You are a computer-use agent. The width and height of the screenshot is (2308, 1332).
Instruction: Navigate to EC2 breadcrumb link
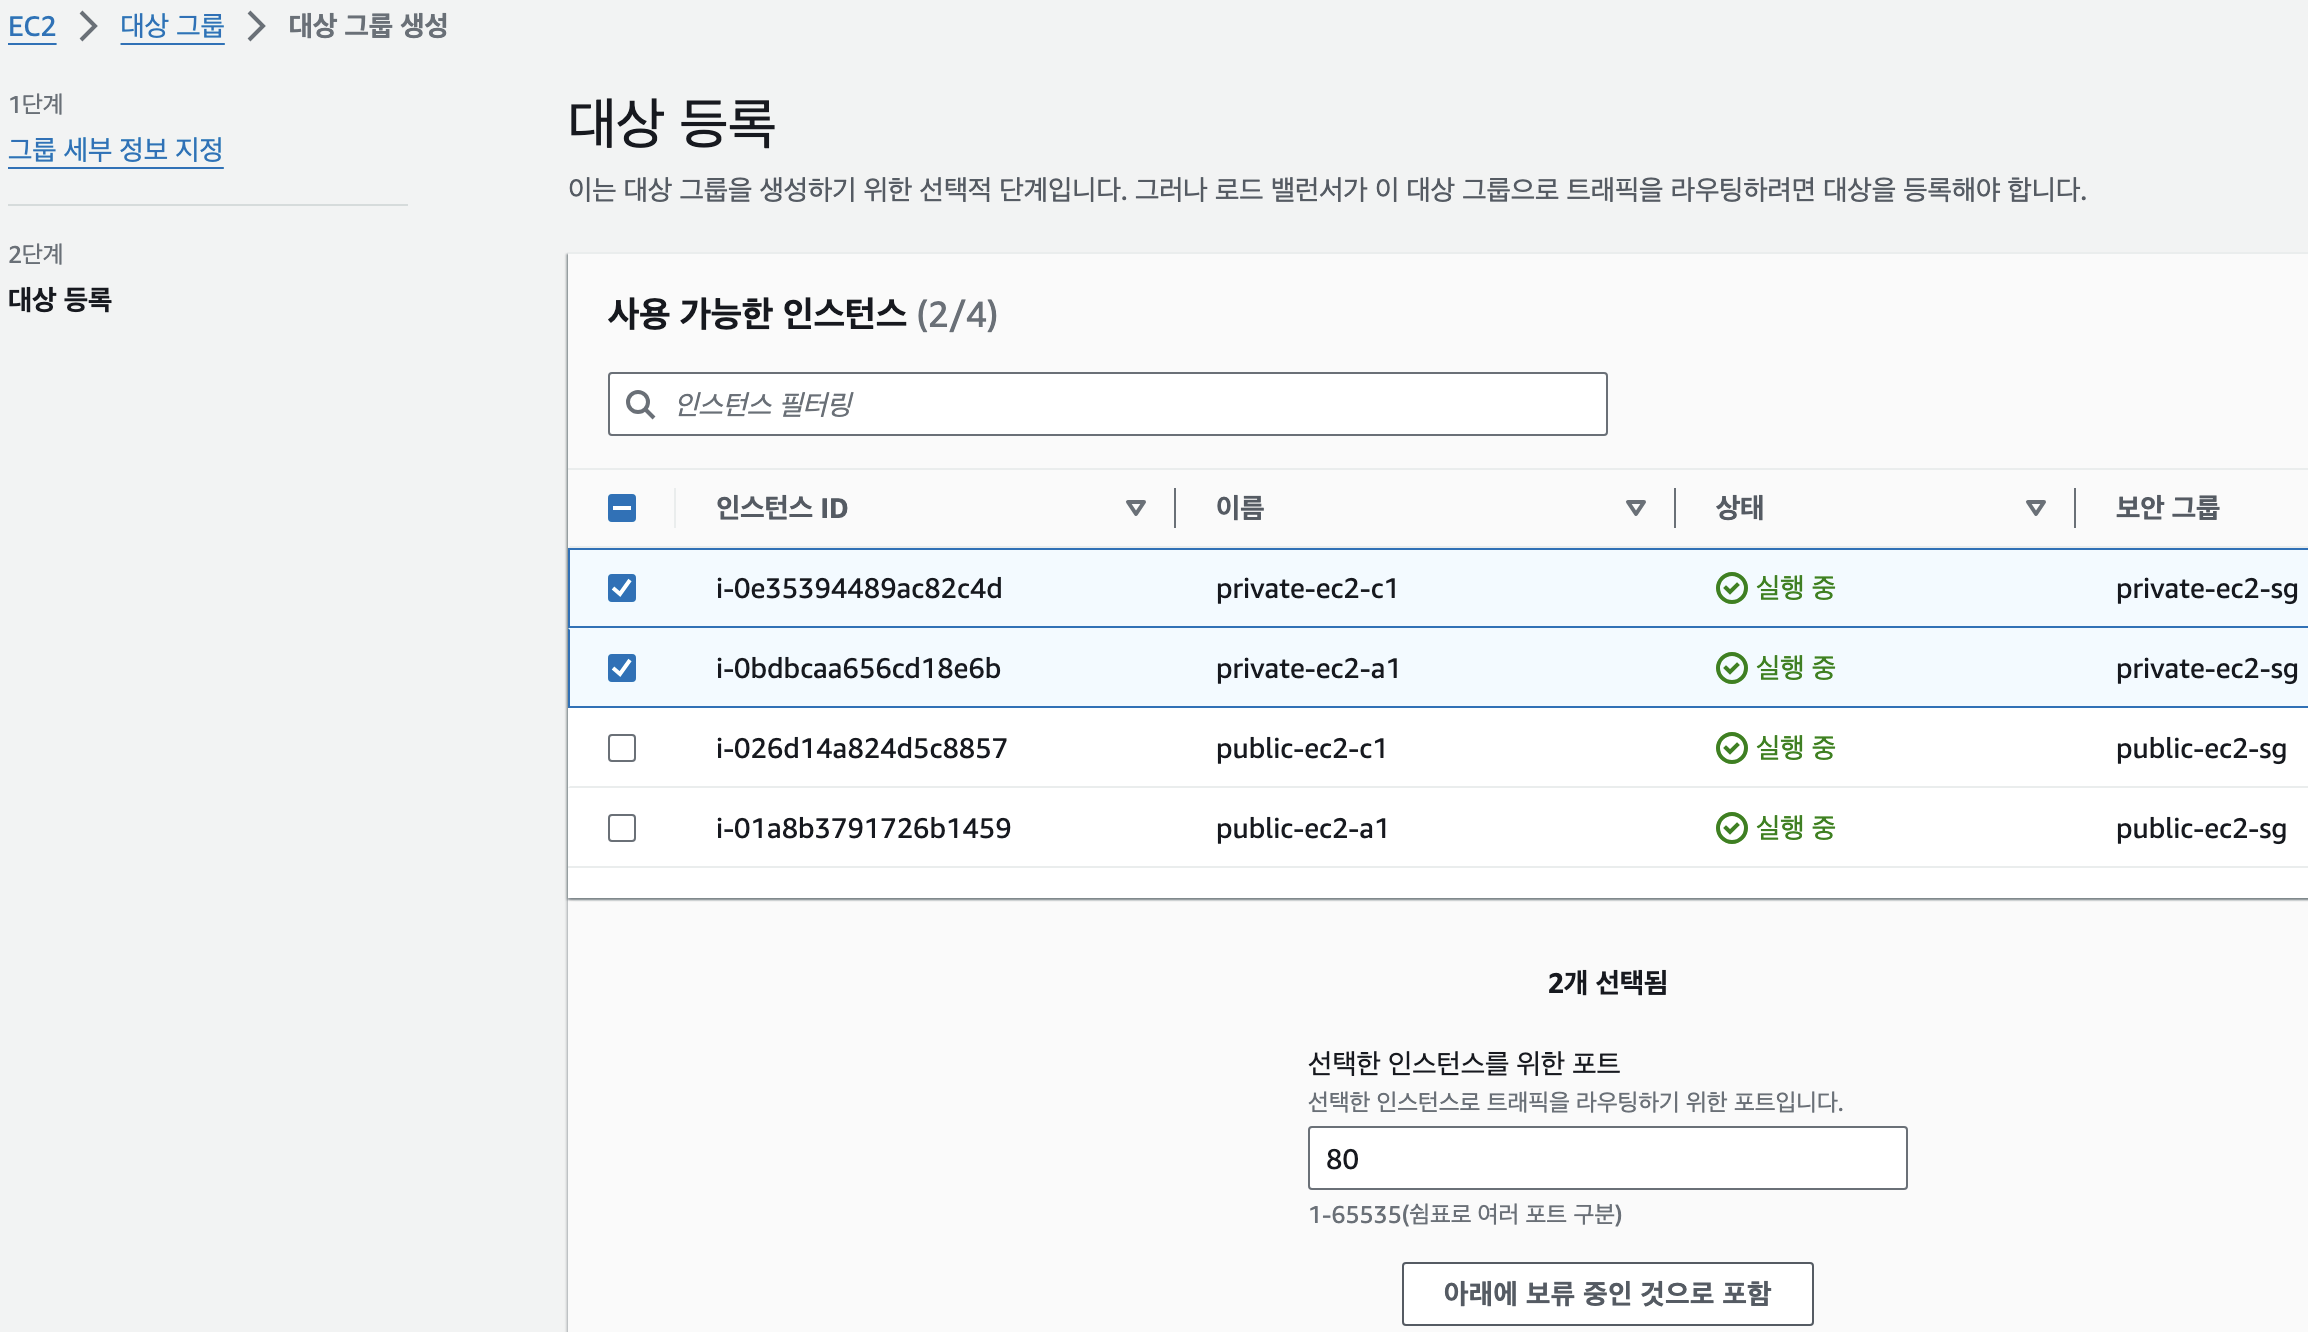(x=32, y=26)
